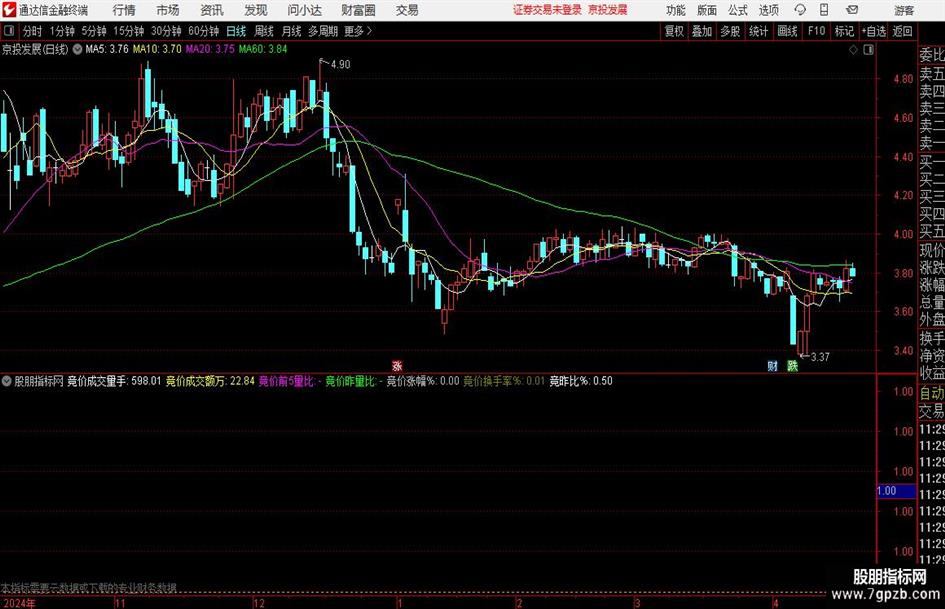This screenshot has height=609, width=945.
Task: Open the 财富圈 menu
Action: pyautogui.click(x=359, y=10)
